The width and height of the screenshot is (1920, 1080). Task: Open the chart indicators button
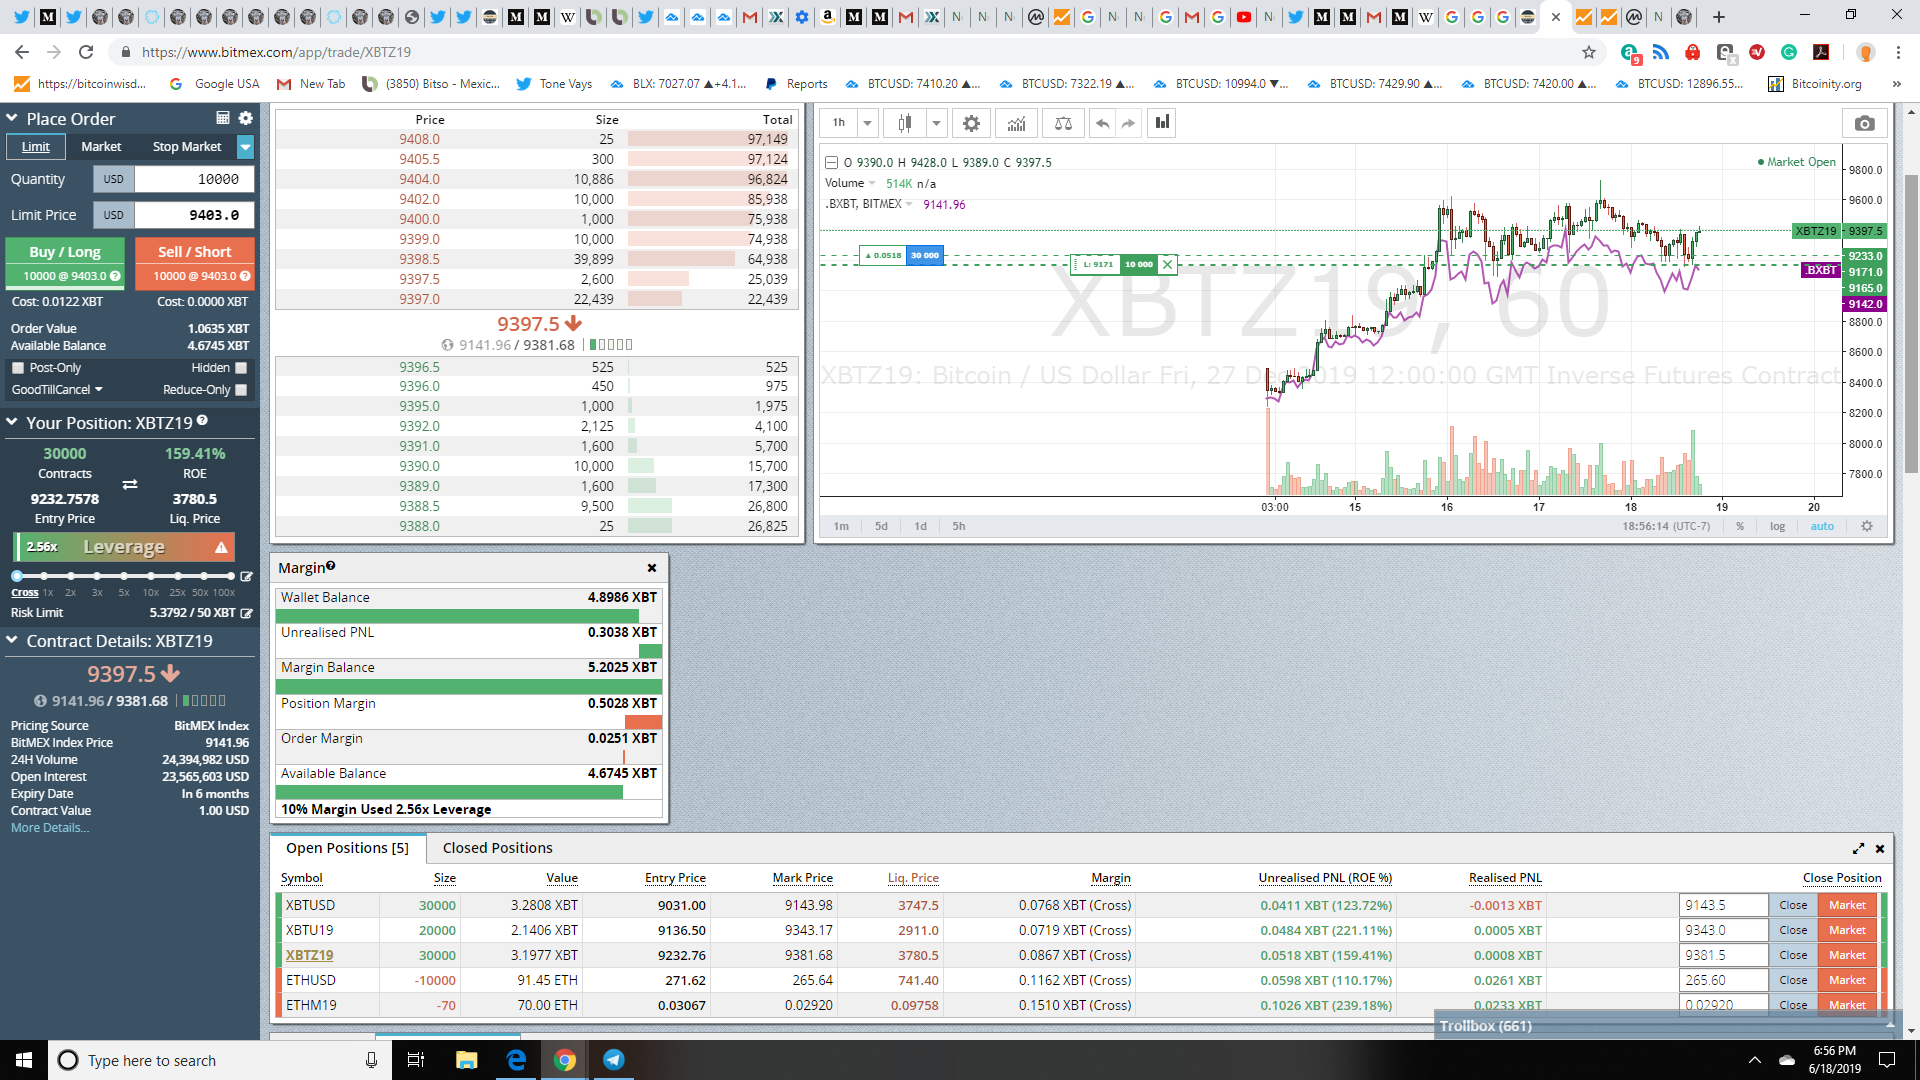(x=1016, y=123)
